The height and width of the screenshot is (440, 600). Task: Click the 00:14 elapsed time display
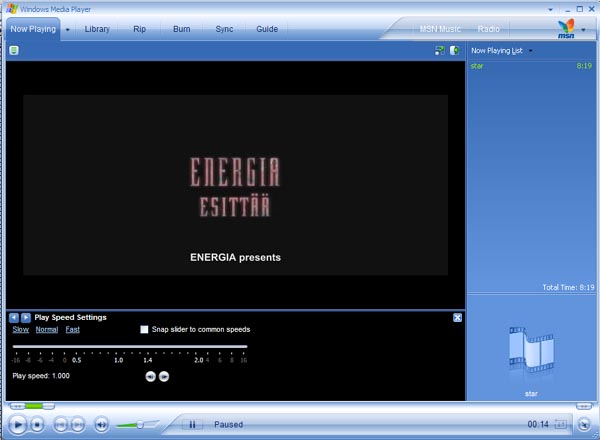click(538, 424)
